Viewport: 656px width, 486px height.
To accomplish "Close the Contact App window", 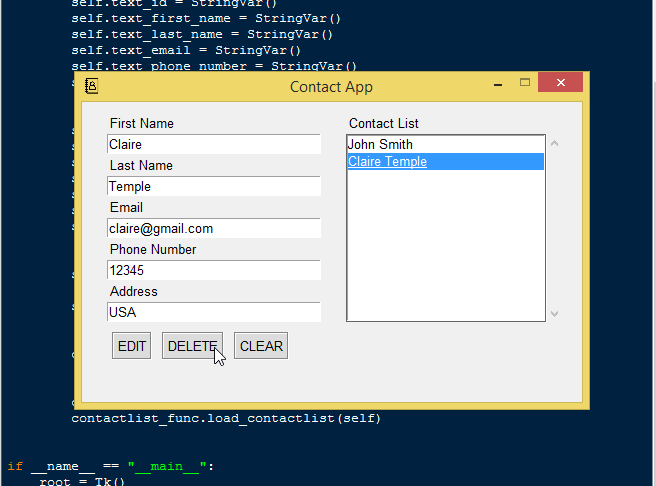I will pos(560,83).
